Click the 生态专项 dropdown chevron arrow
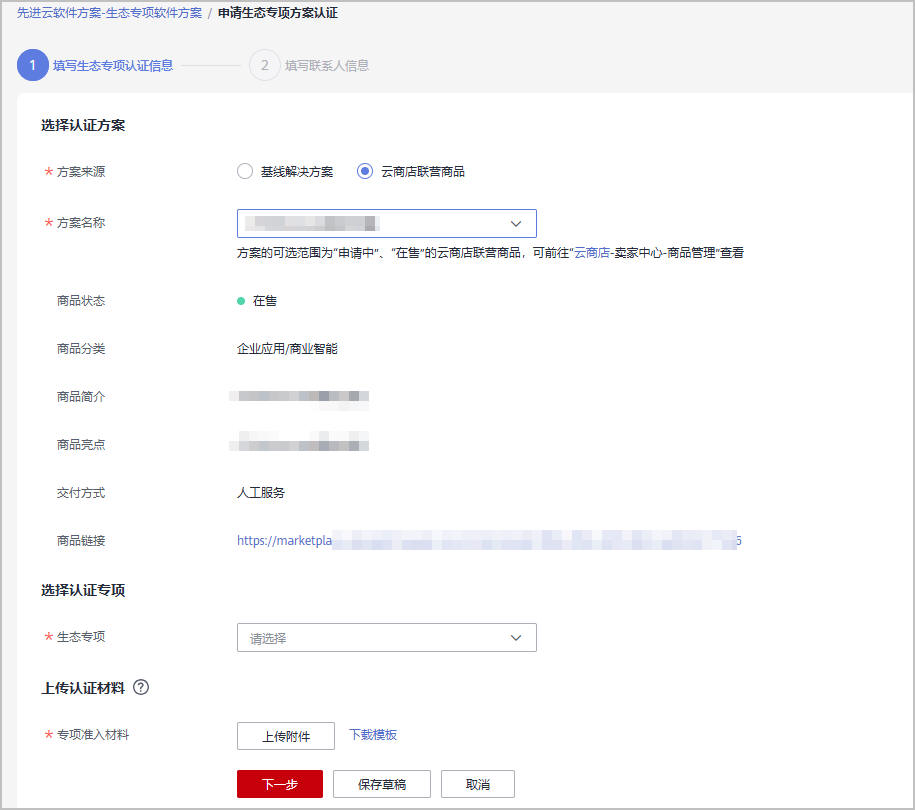 pyautogui.click(x=516, y=638)
